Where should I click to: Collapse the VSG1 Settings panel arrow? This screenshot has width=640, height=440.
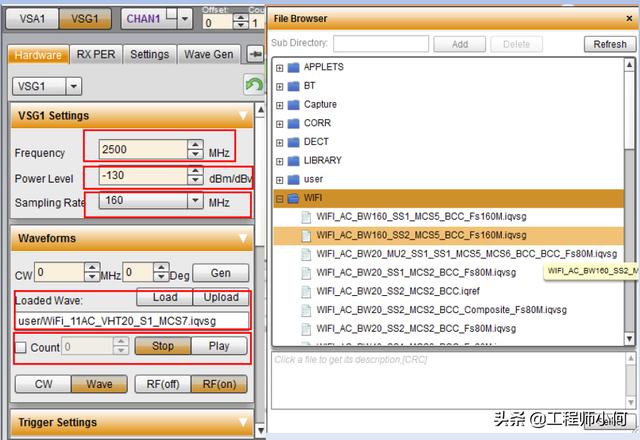pyautogui.click(x=243, y=116)
